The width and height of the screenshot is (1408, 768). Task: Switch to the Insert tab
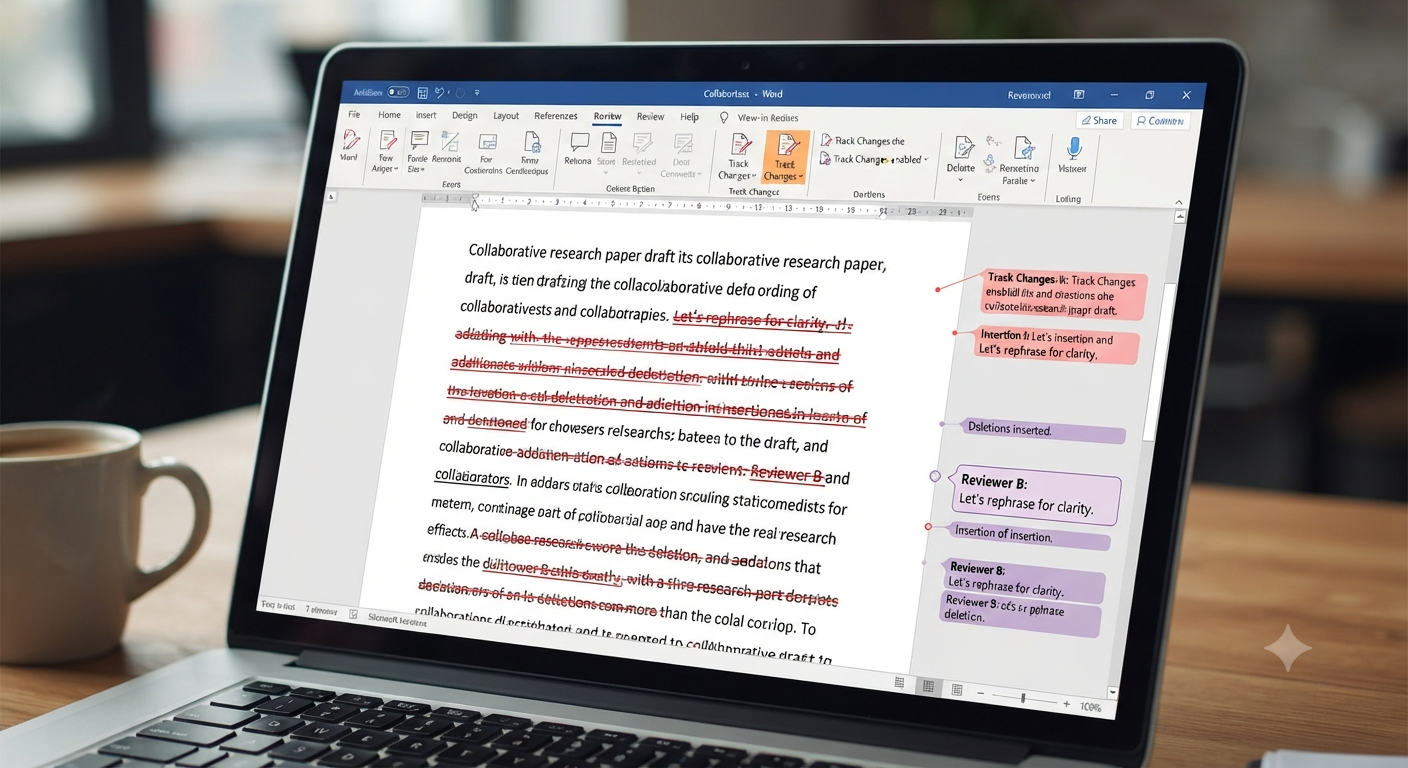[426, 115]
